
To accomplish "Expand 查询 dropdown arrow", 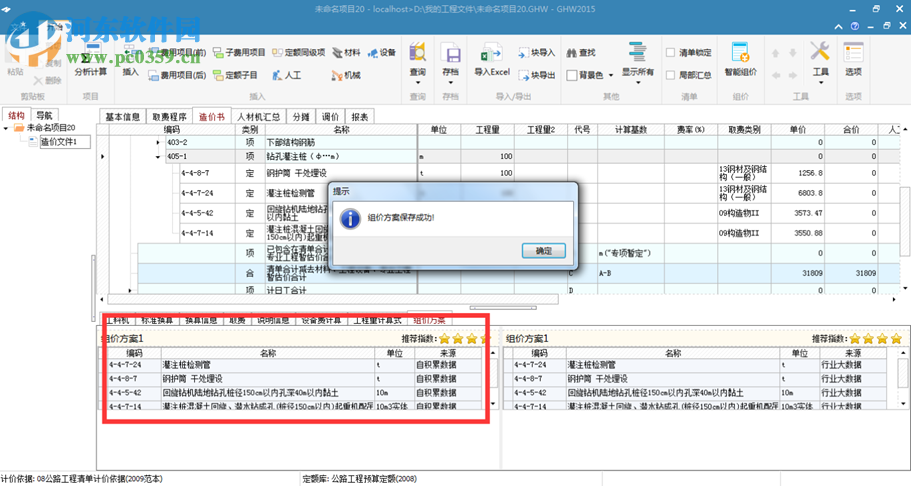I will coord(418,83).
